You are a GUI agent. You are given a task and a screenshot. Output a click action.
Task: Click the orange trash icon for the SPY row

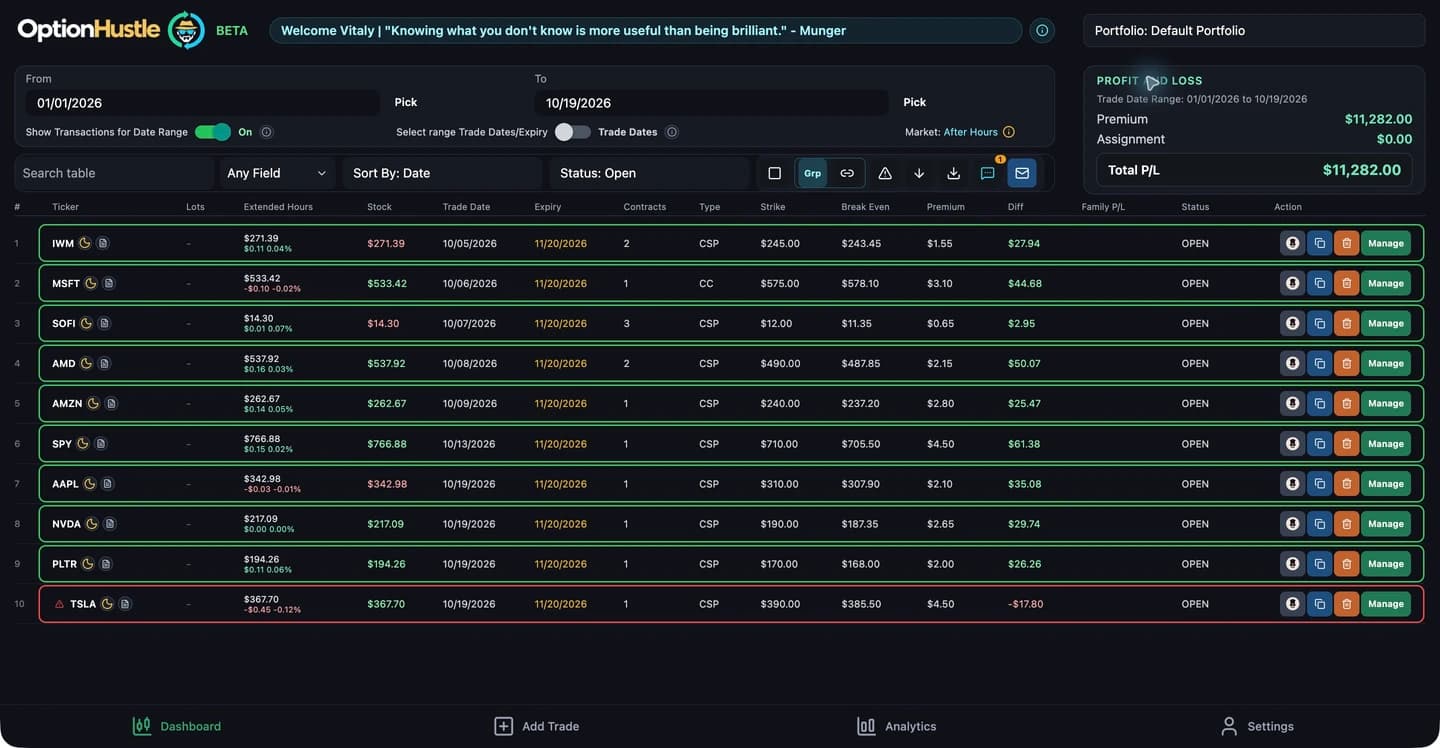point(1347,444)
